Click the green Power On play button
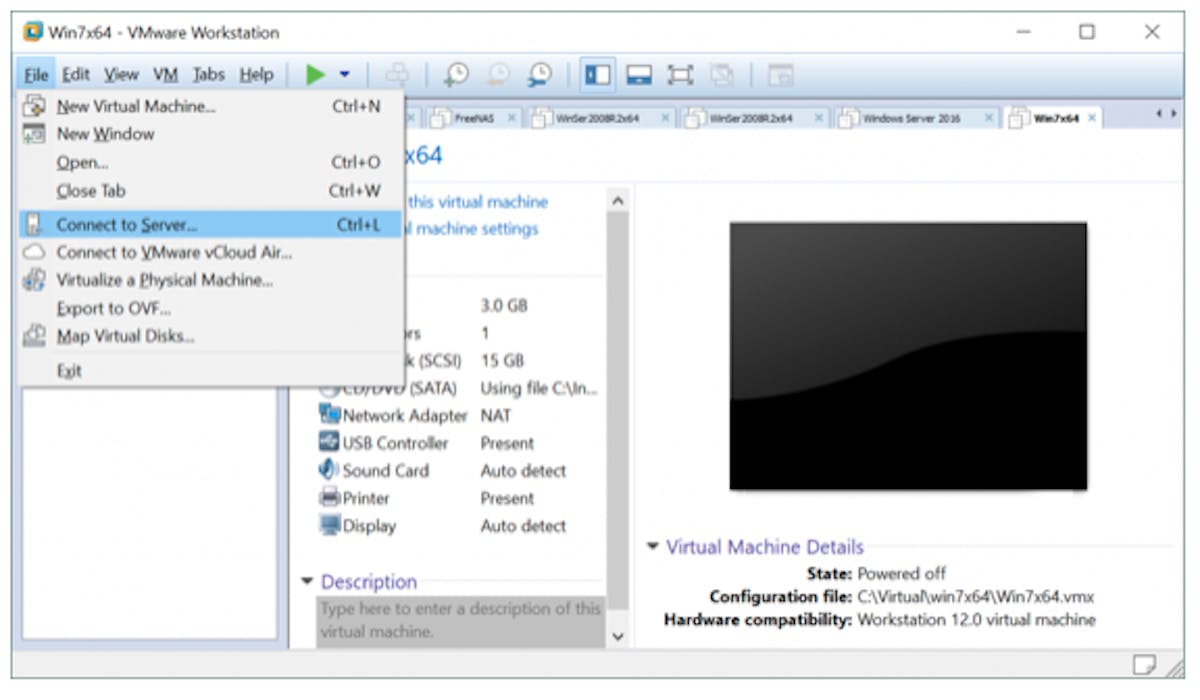The width and height of the screenshot is (1200, 700). 315,75
